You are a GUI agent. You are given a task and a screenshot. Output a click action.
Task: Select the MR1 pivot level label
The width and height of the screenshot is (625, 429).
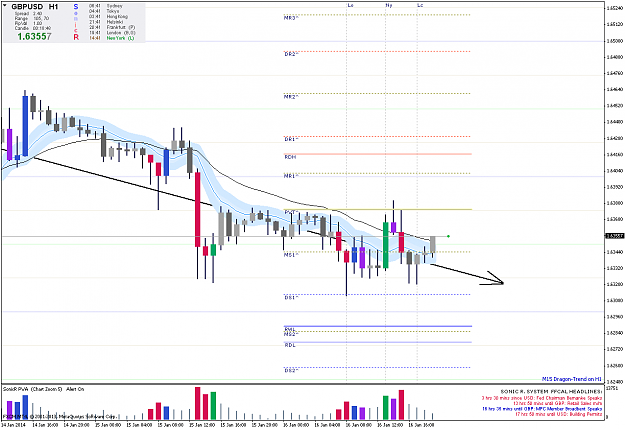pos(291,175)
